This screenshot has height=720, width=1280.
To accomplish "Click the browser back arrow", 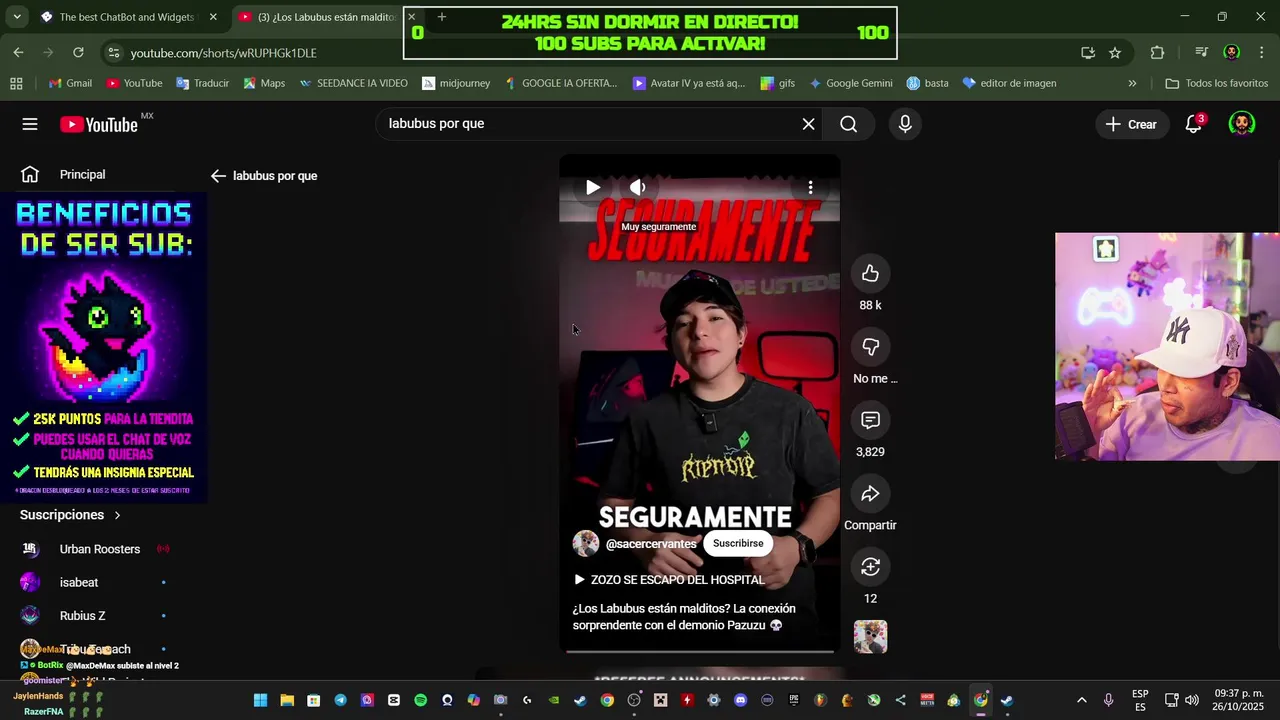I will point(18,52).
